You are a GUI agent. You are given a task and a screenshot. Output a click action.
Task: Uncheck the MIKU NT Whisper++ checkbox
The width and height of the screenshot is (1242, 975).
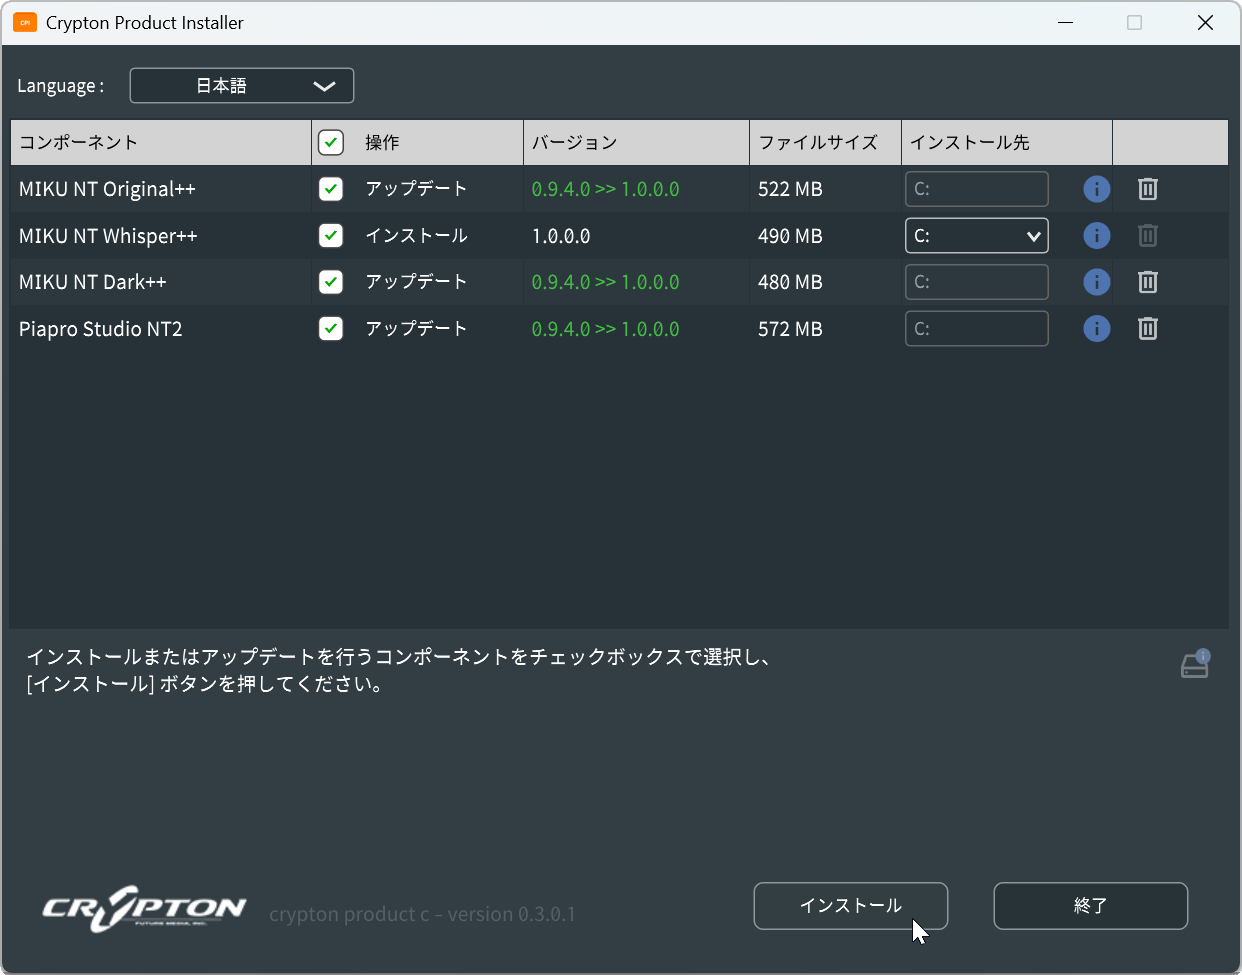point(331,236)
